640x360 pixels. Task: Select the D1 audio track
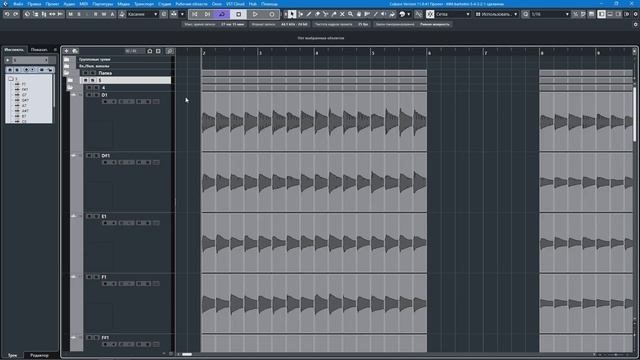click(127, 122)
